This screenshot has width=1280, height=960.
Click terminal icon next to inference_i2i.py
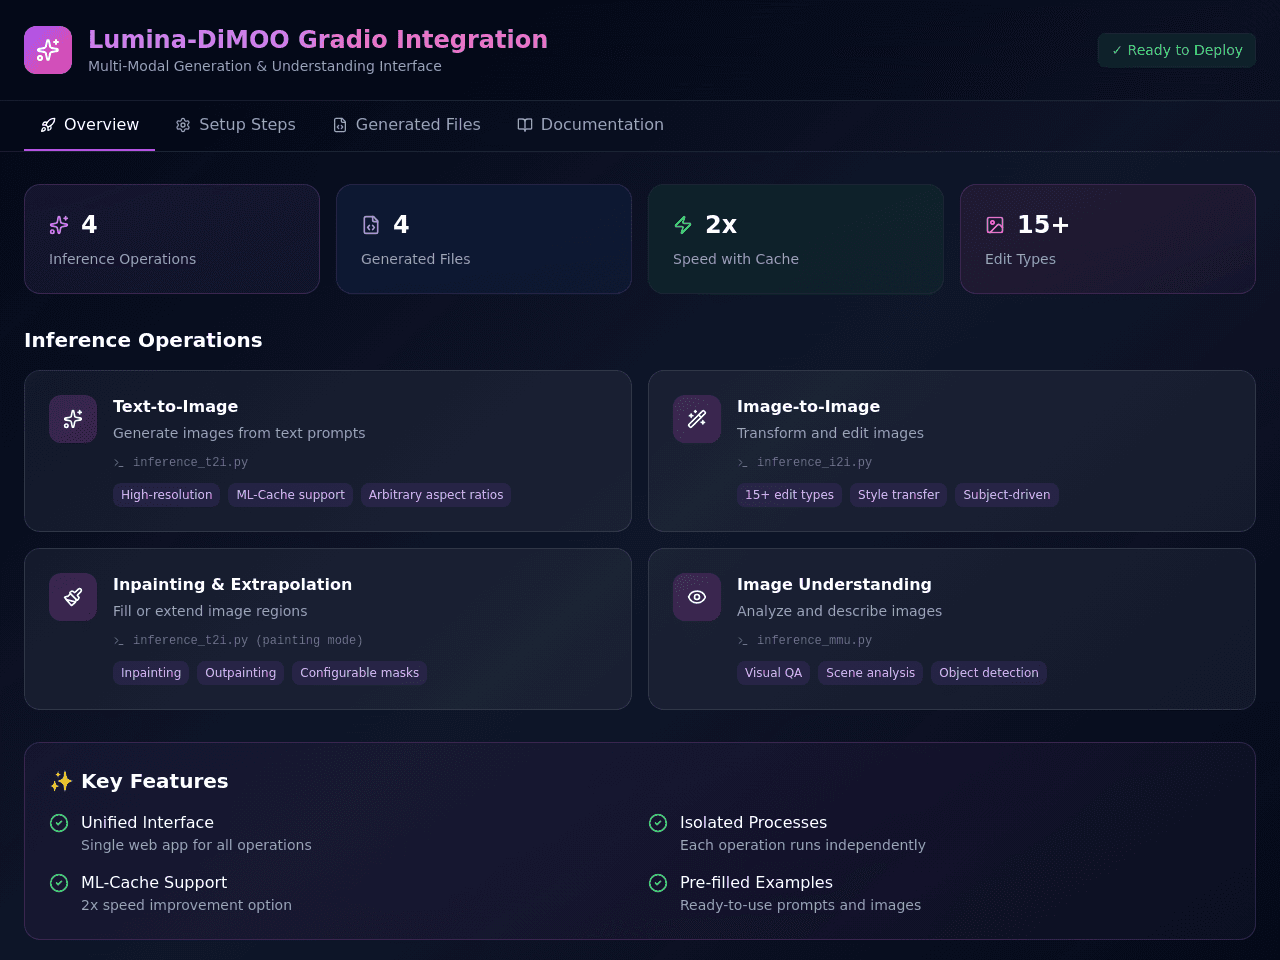[x=743, y=463]
